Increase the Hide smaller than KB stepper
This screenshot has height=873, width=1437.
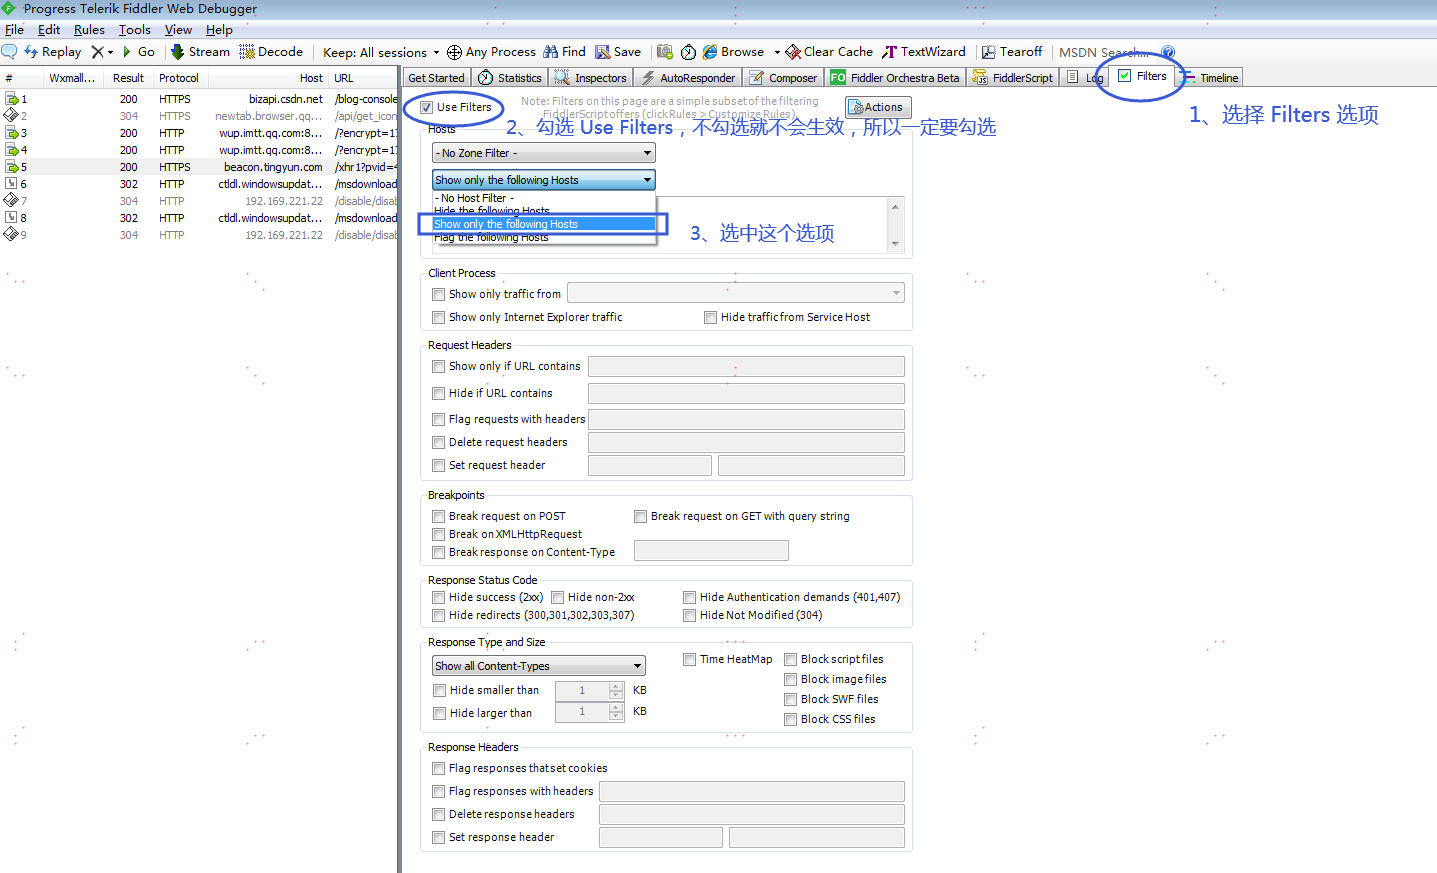tap(618, 685)
